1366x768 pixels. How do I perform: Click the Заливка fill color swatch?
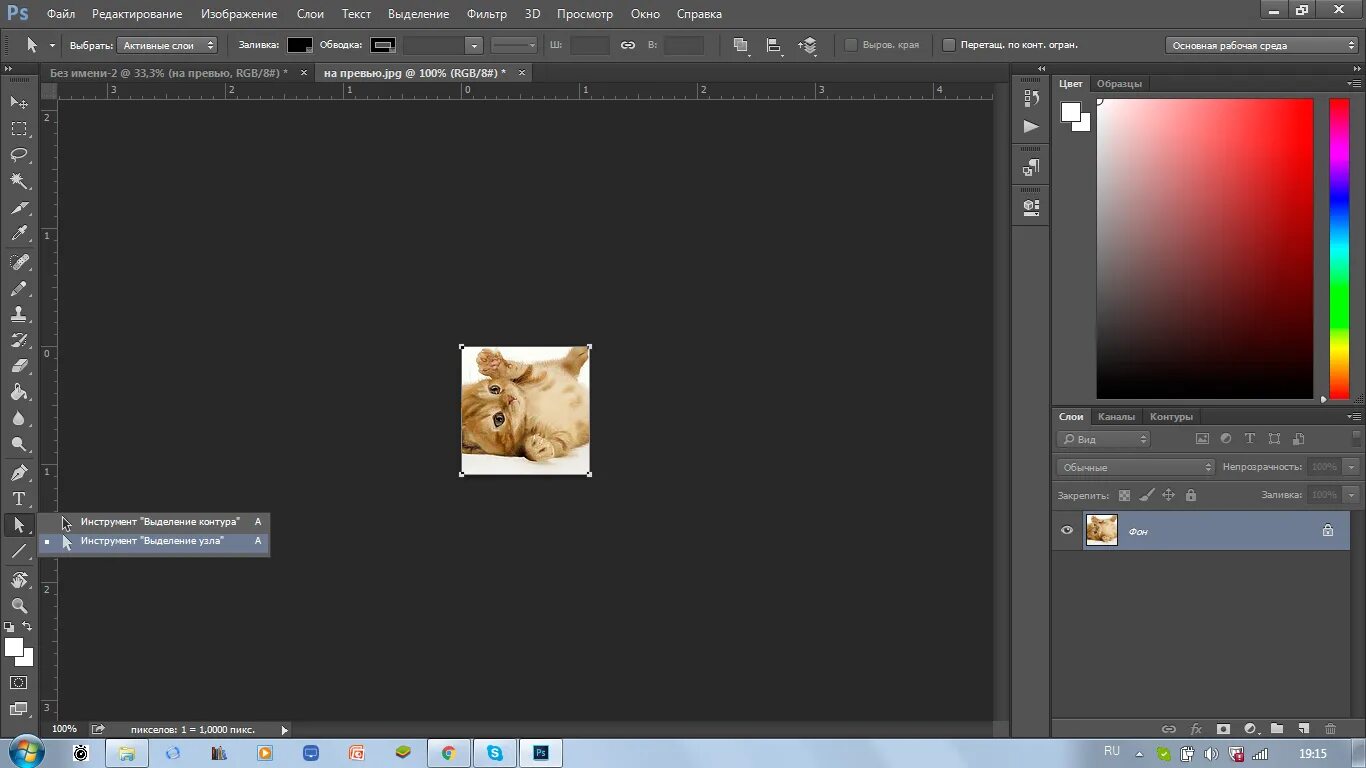(x=300, y=45)
